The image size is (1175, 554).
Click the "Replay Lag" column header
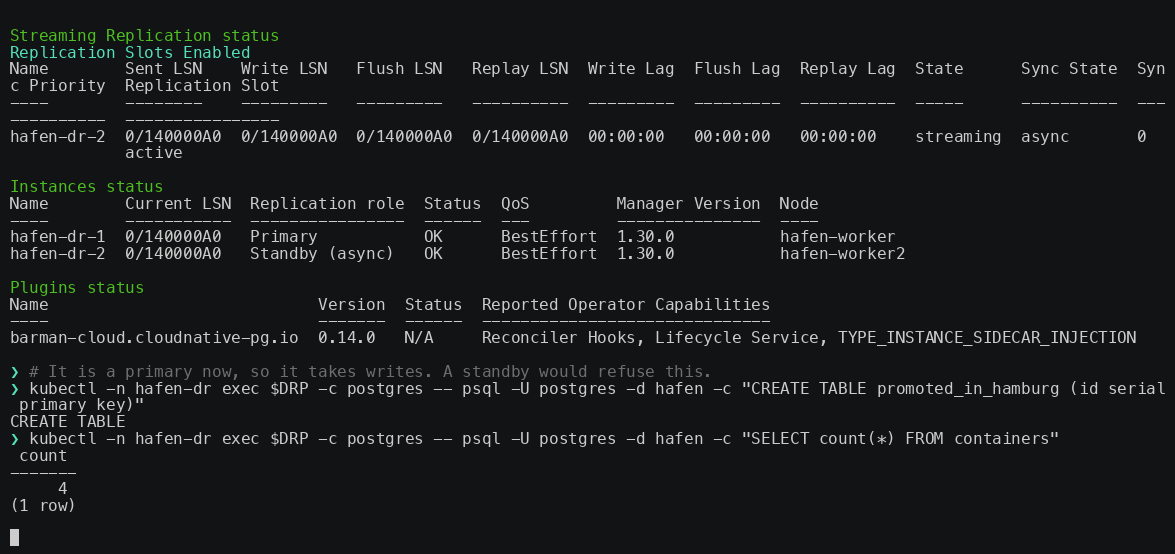[x=847, y=69]
